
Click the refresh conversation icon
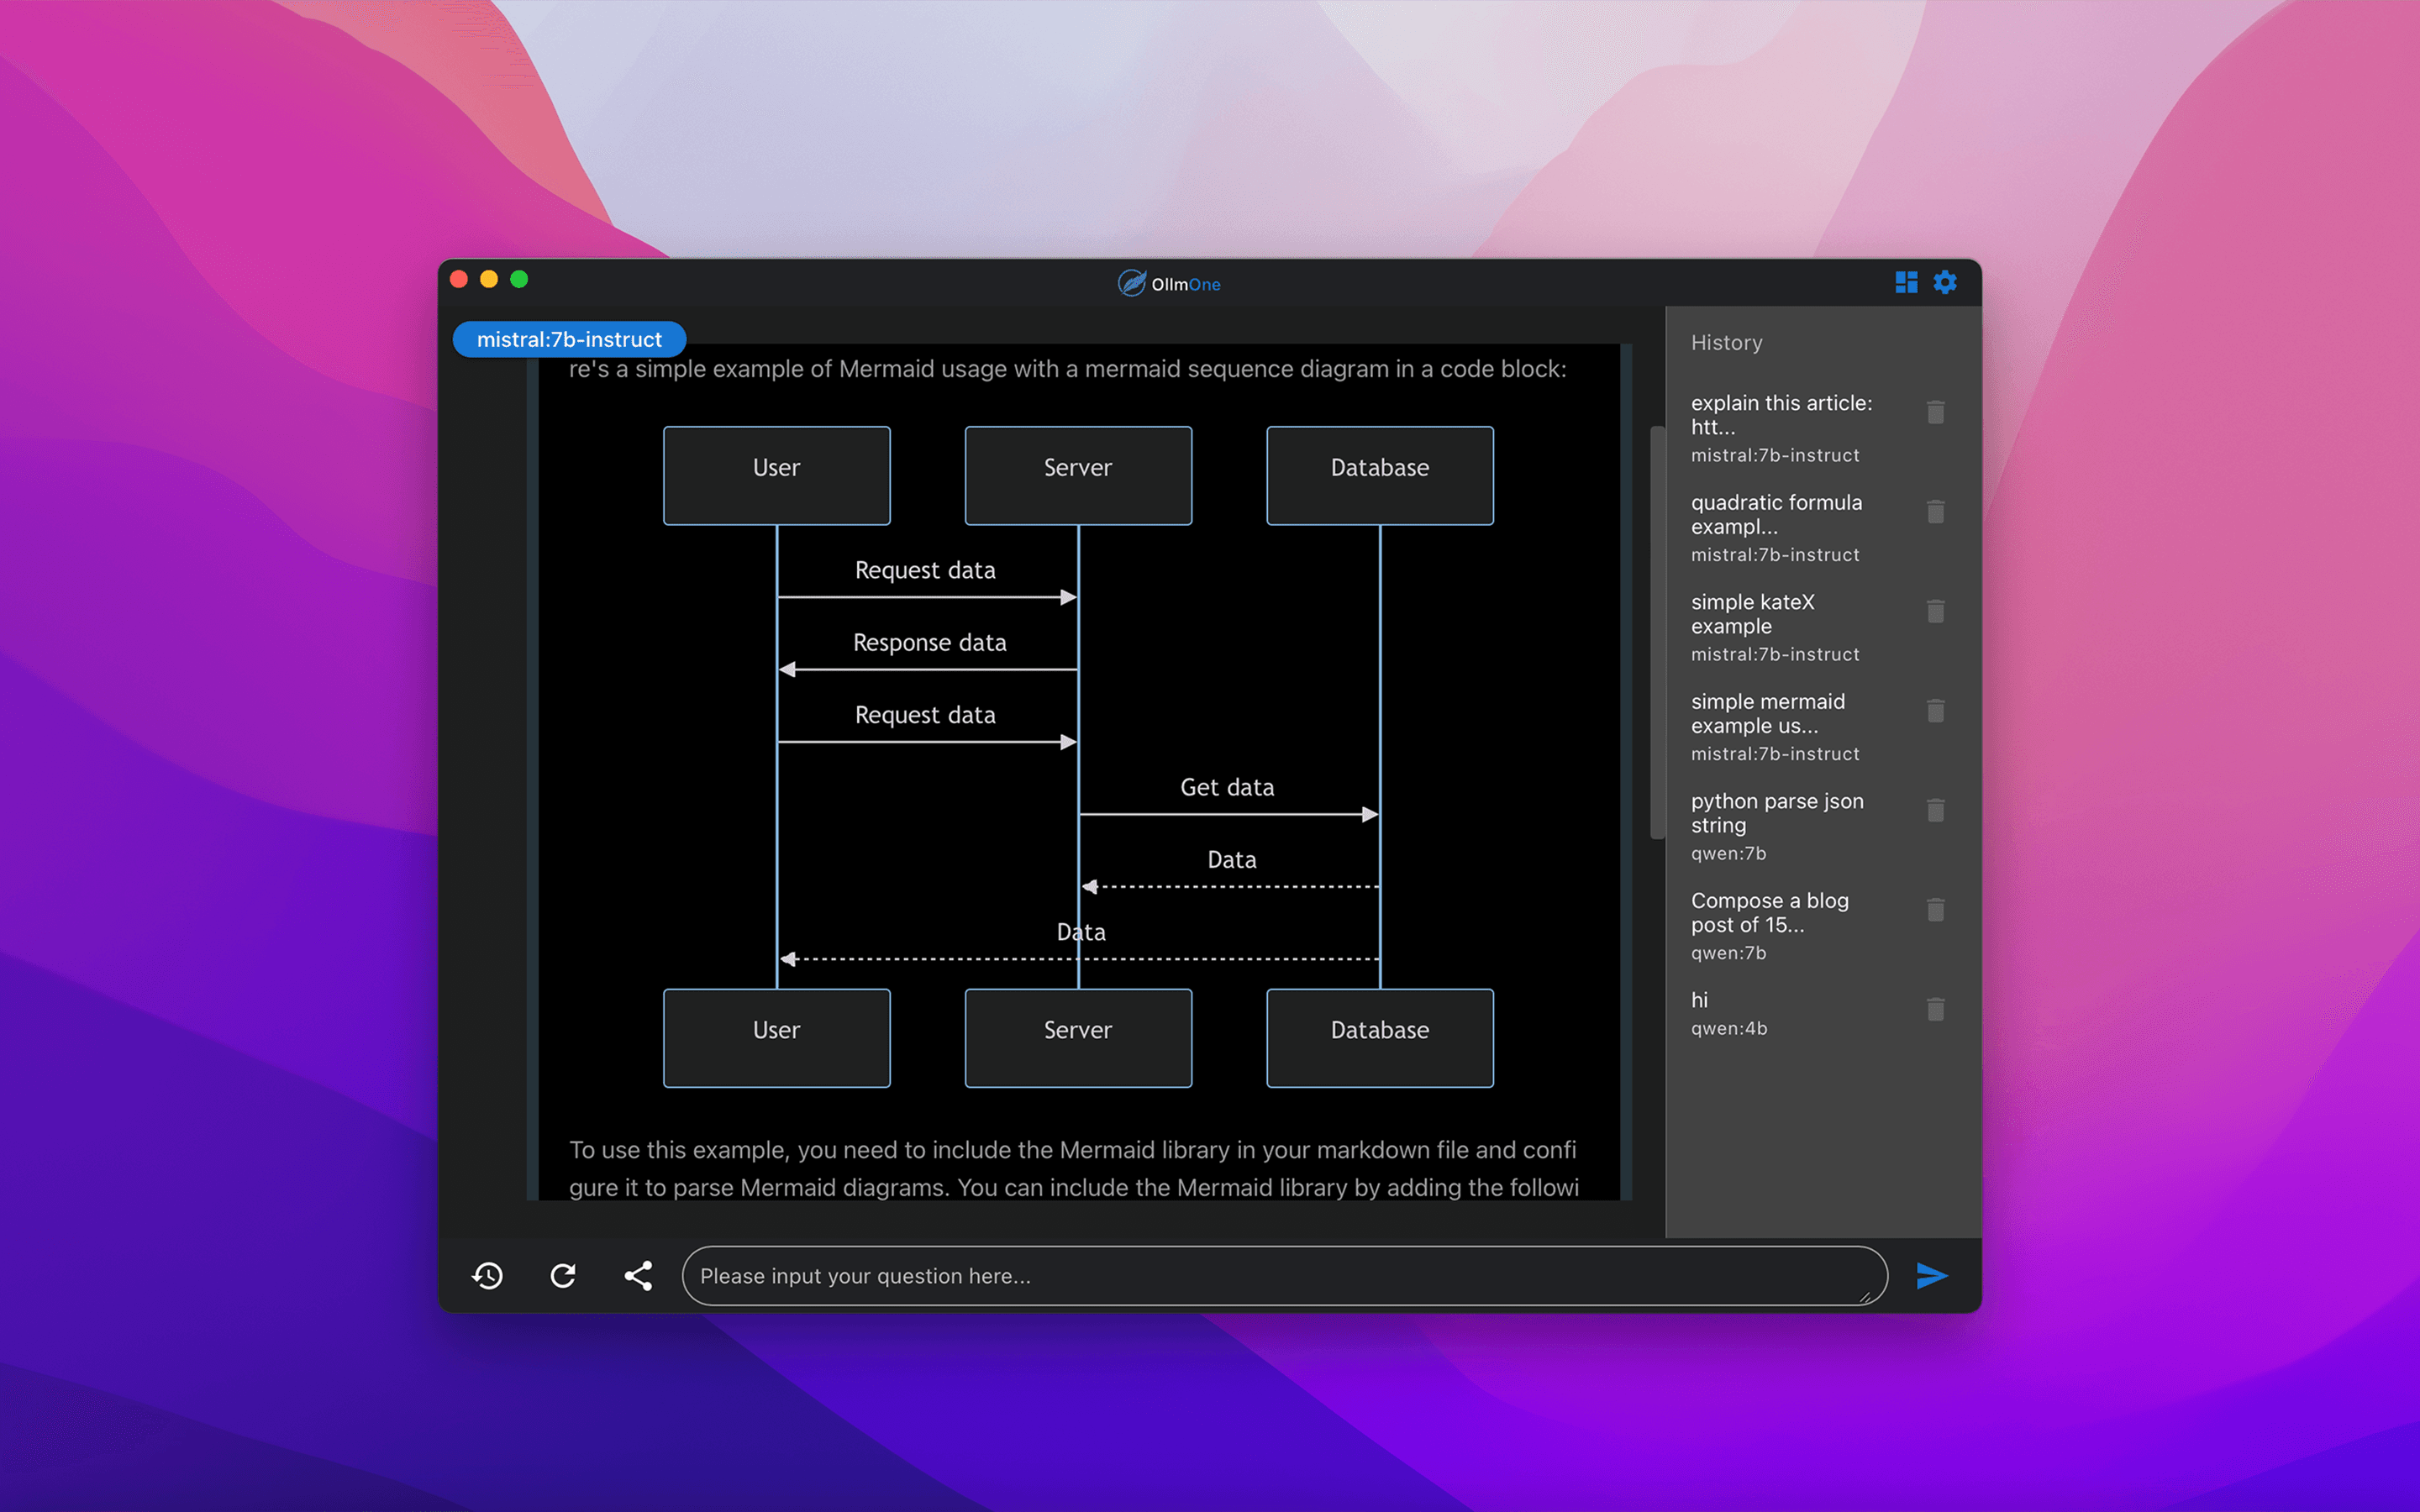(x=563, y=1276)
